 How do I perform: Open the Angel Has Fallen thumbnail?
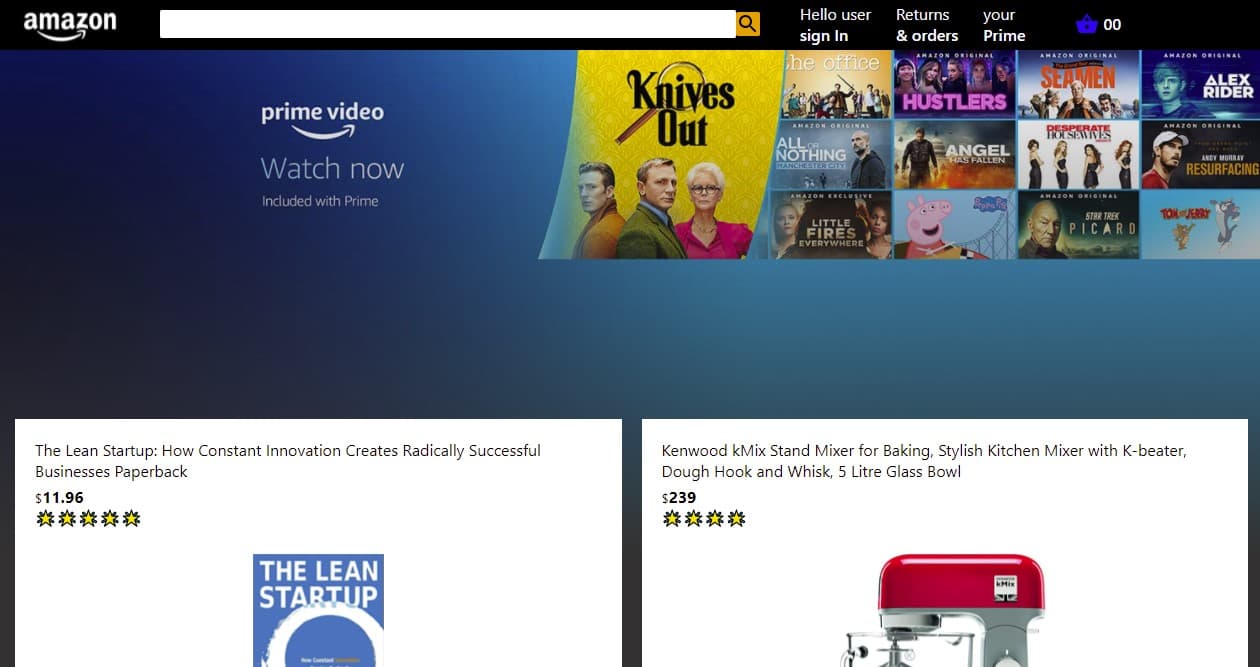[x=954, y=155]
